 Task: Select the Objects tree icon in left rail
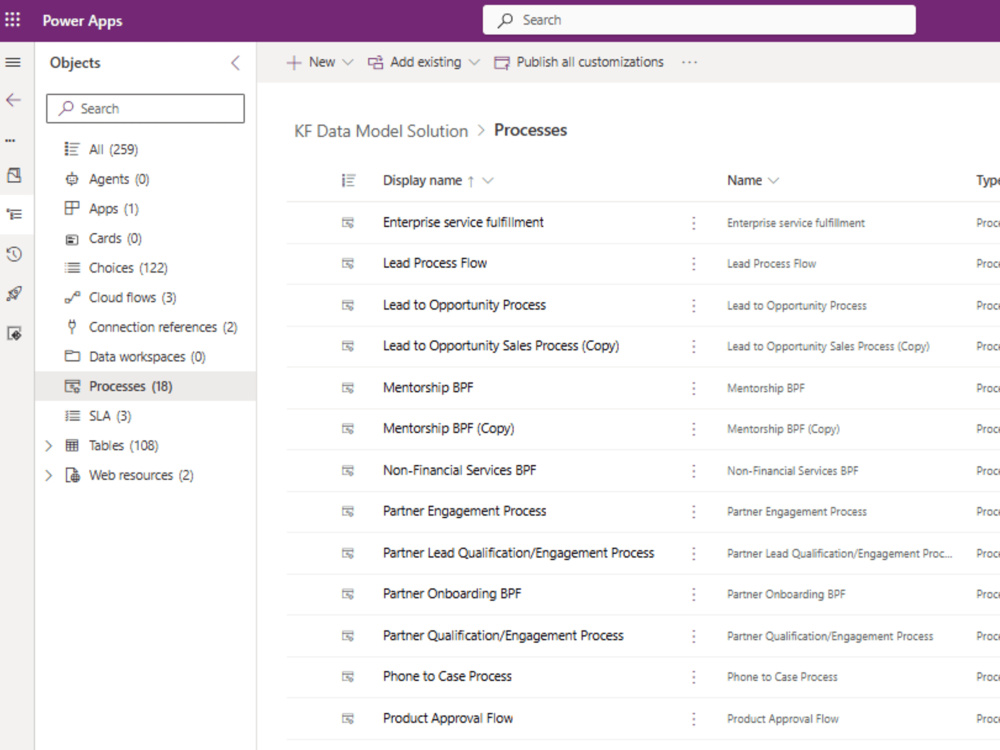click(14, 214)
